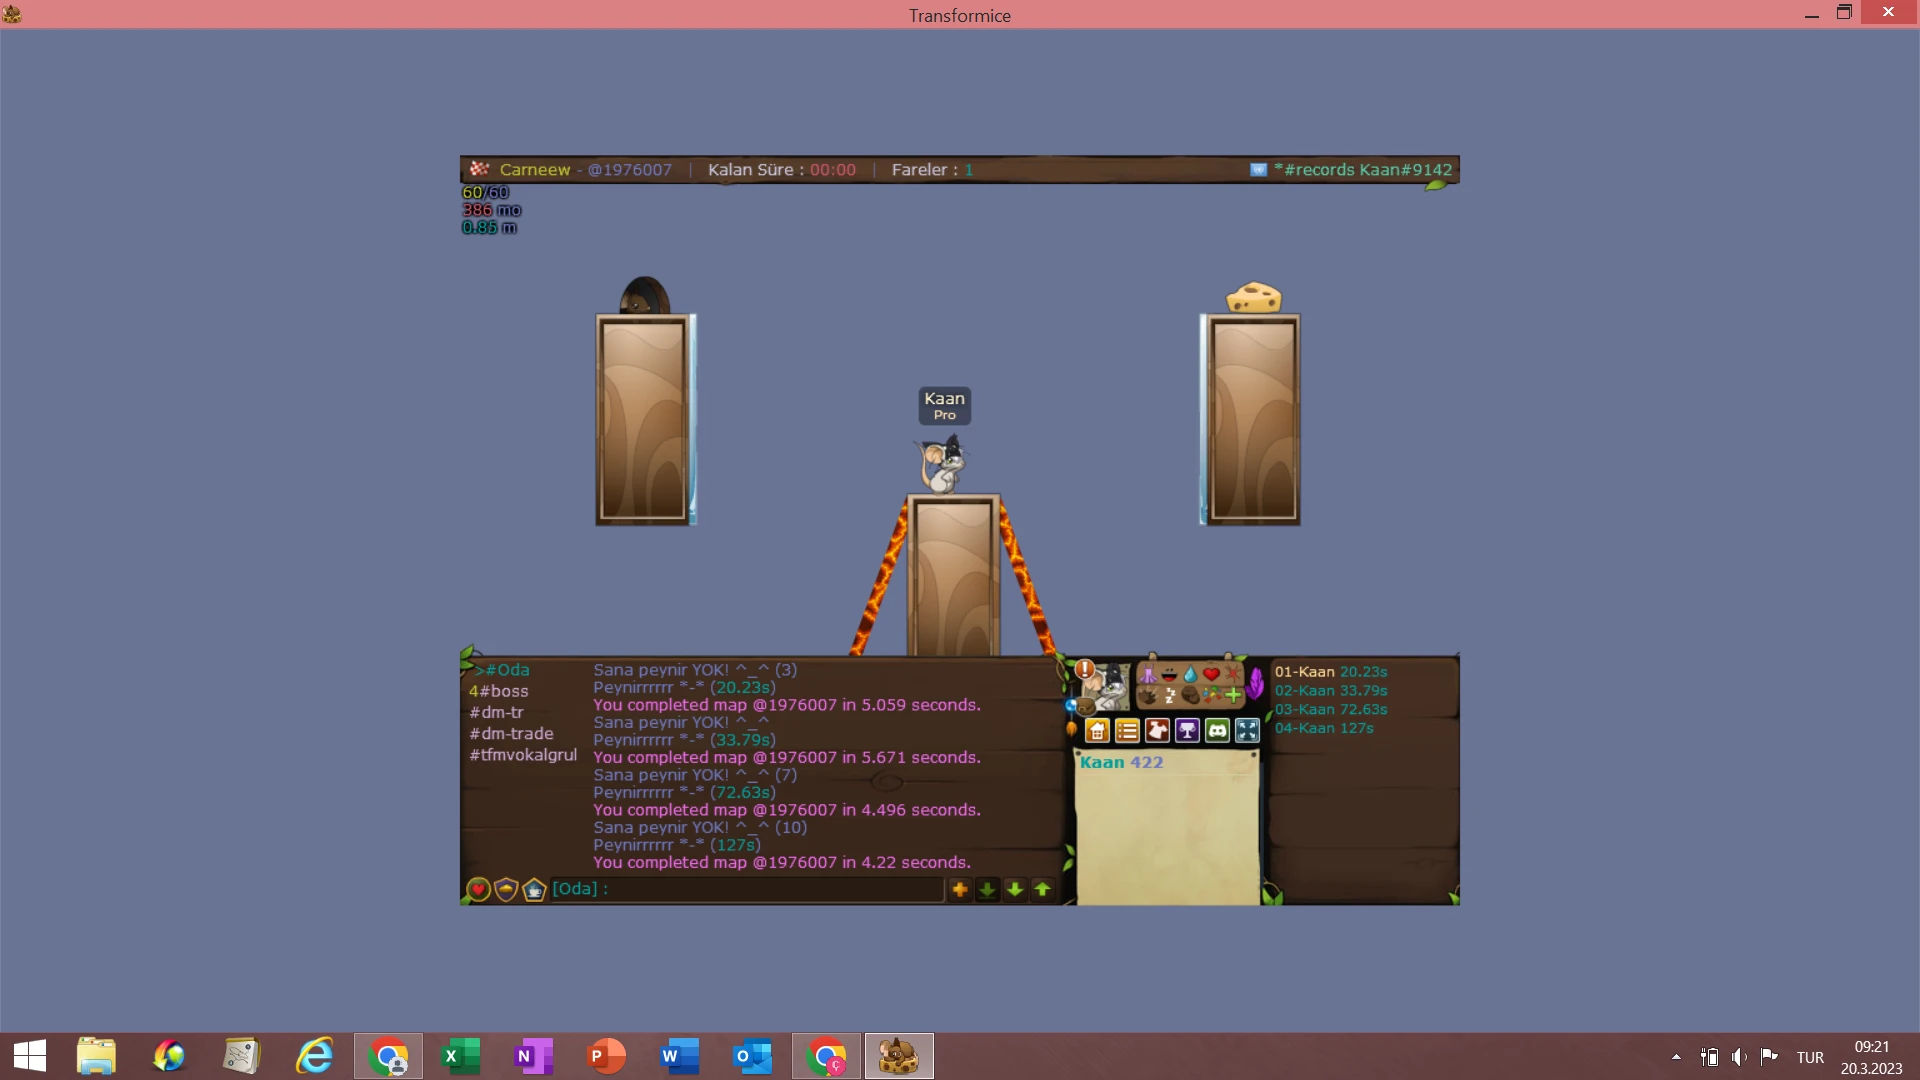Click the Kalan Süre timer 00:00

pos(782,170)
